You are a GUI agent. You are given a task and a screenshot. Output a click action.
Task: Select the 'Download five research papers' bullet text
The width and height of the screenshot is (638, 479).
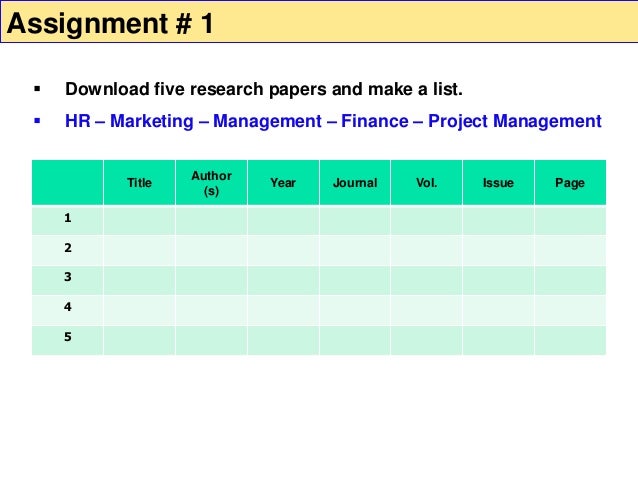[264, 89]
